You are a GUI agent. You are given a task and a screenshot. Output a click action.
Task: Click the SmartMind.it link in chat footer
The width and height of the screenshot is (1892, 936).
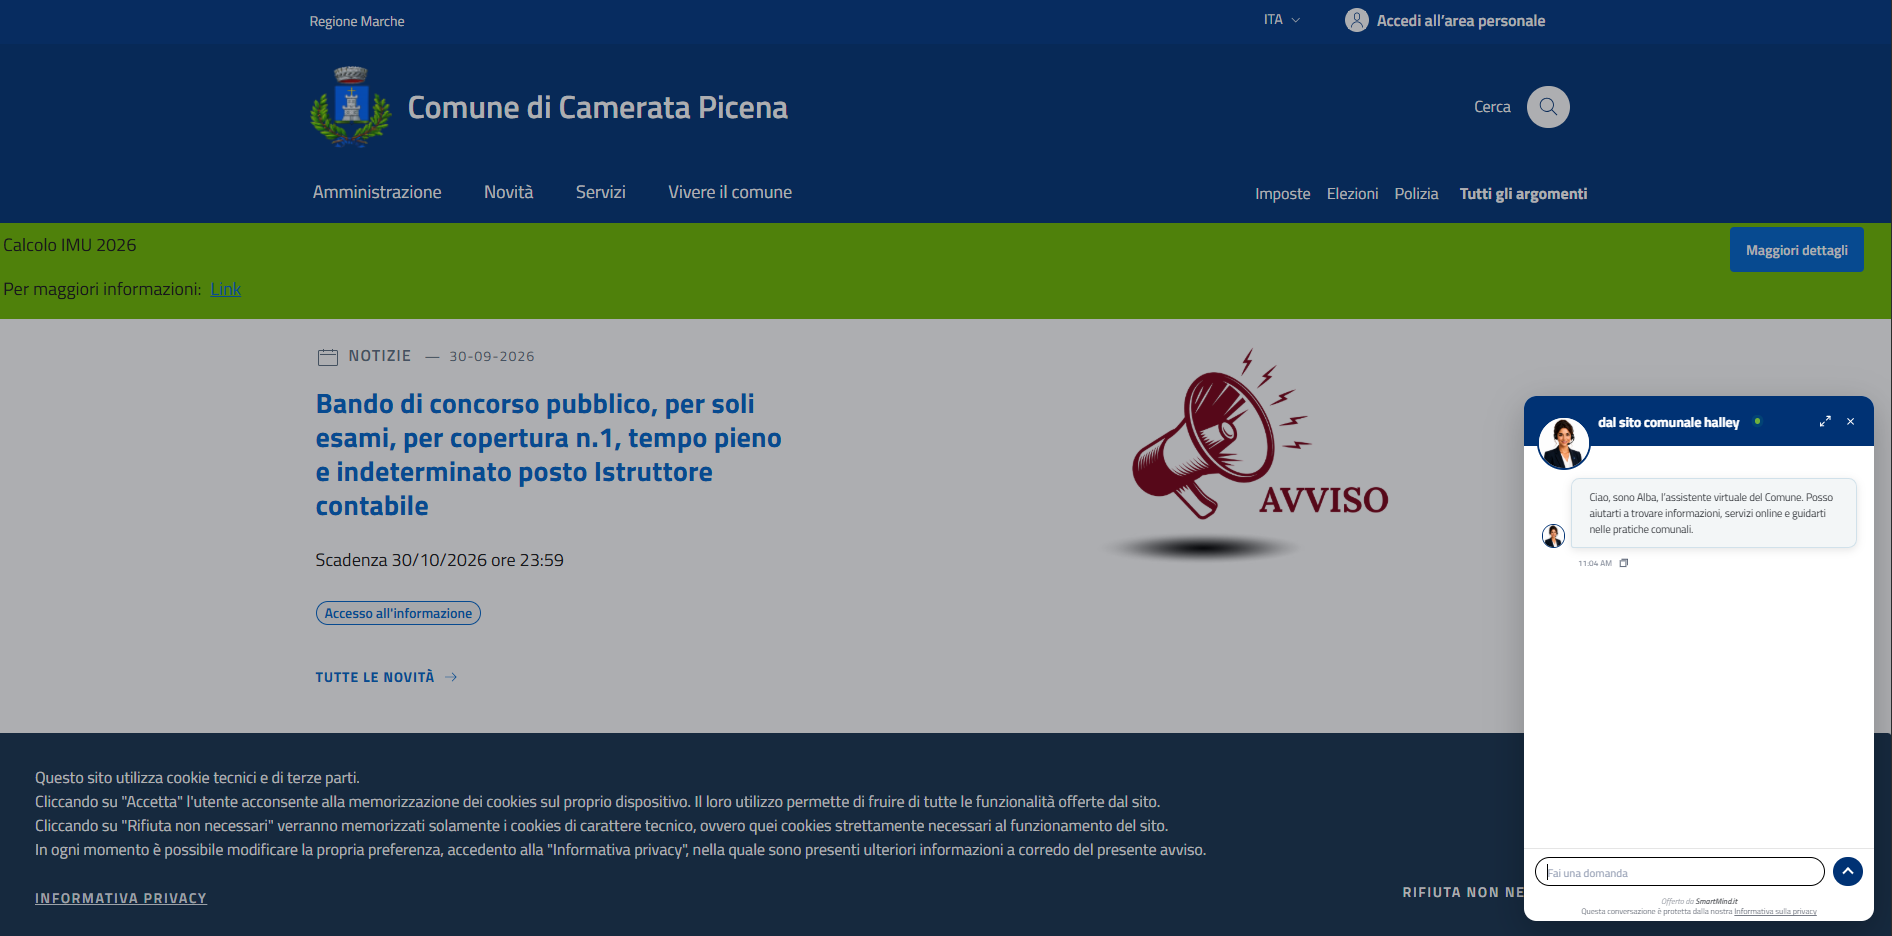[x=1716, y=901]
